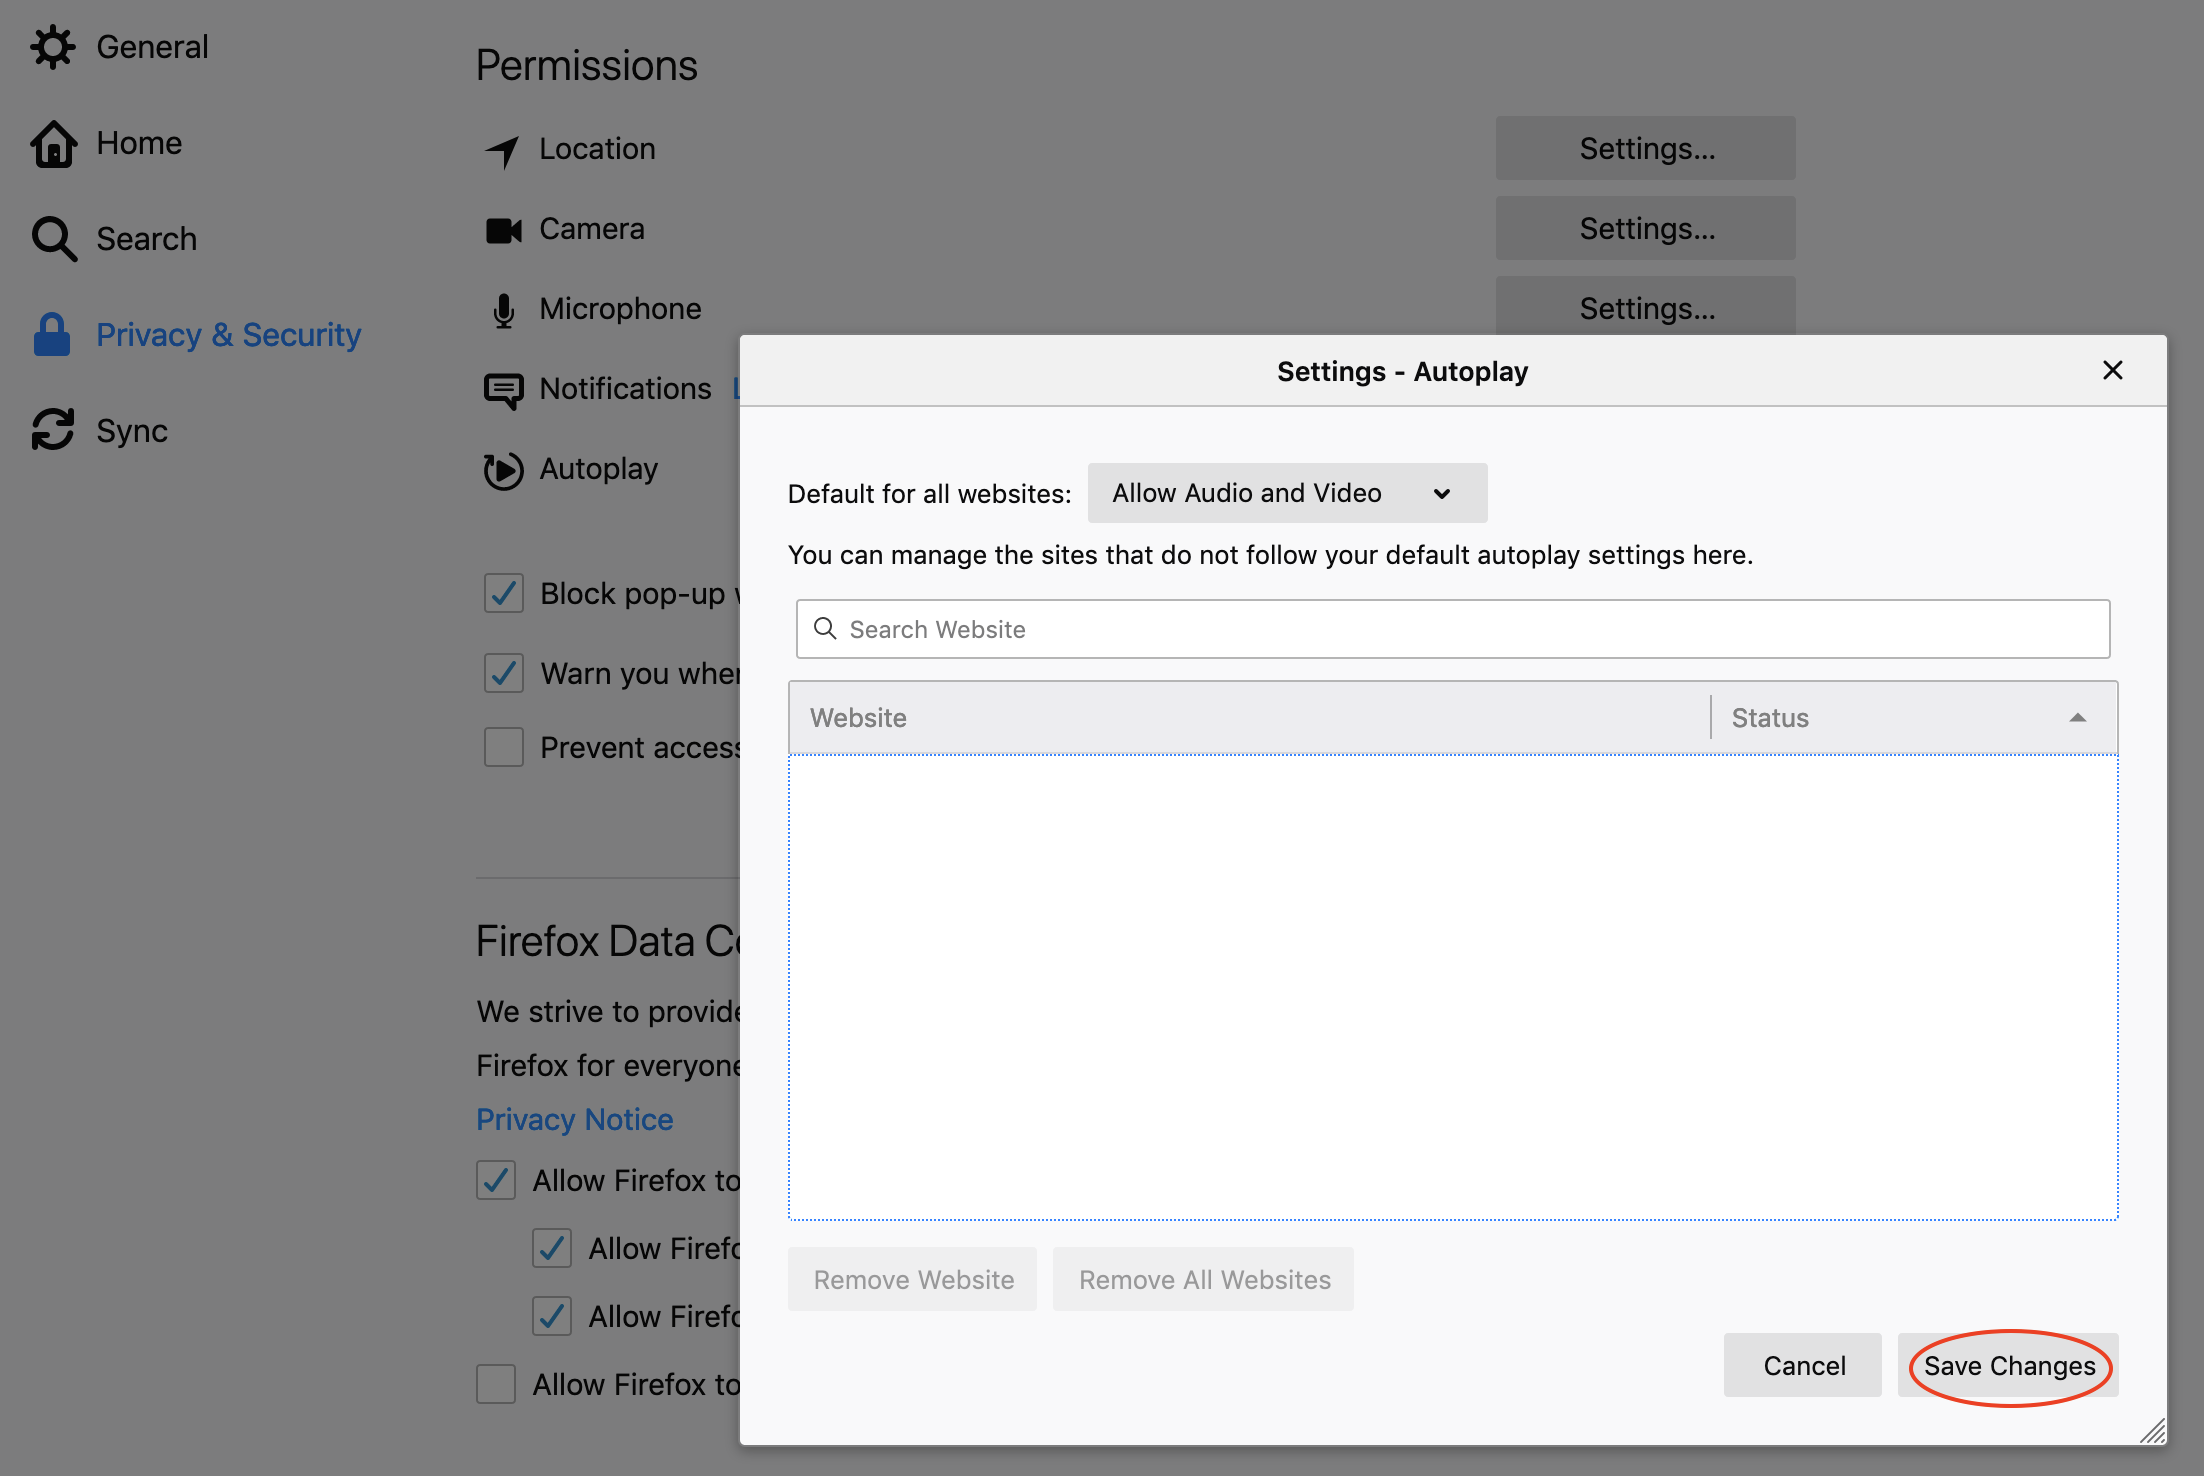Enable the last unchecked Allow Firefox to checkbox
This screenshot has height=1476, width=2204.
point(496,1384)
